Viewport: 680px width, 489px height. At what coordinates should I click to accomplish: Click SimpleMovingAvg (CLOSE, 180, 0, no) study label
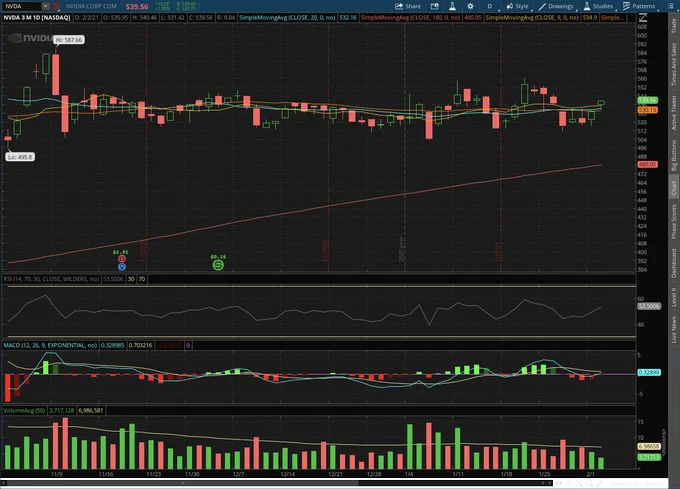pyautogui.click(x=410, y=18)
